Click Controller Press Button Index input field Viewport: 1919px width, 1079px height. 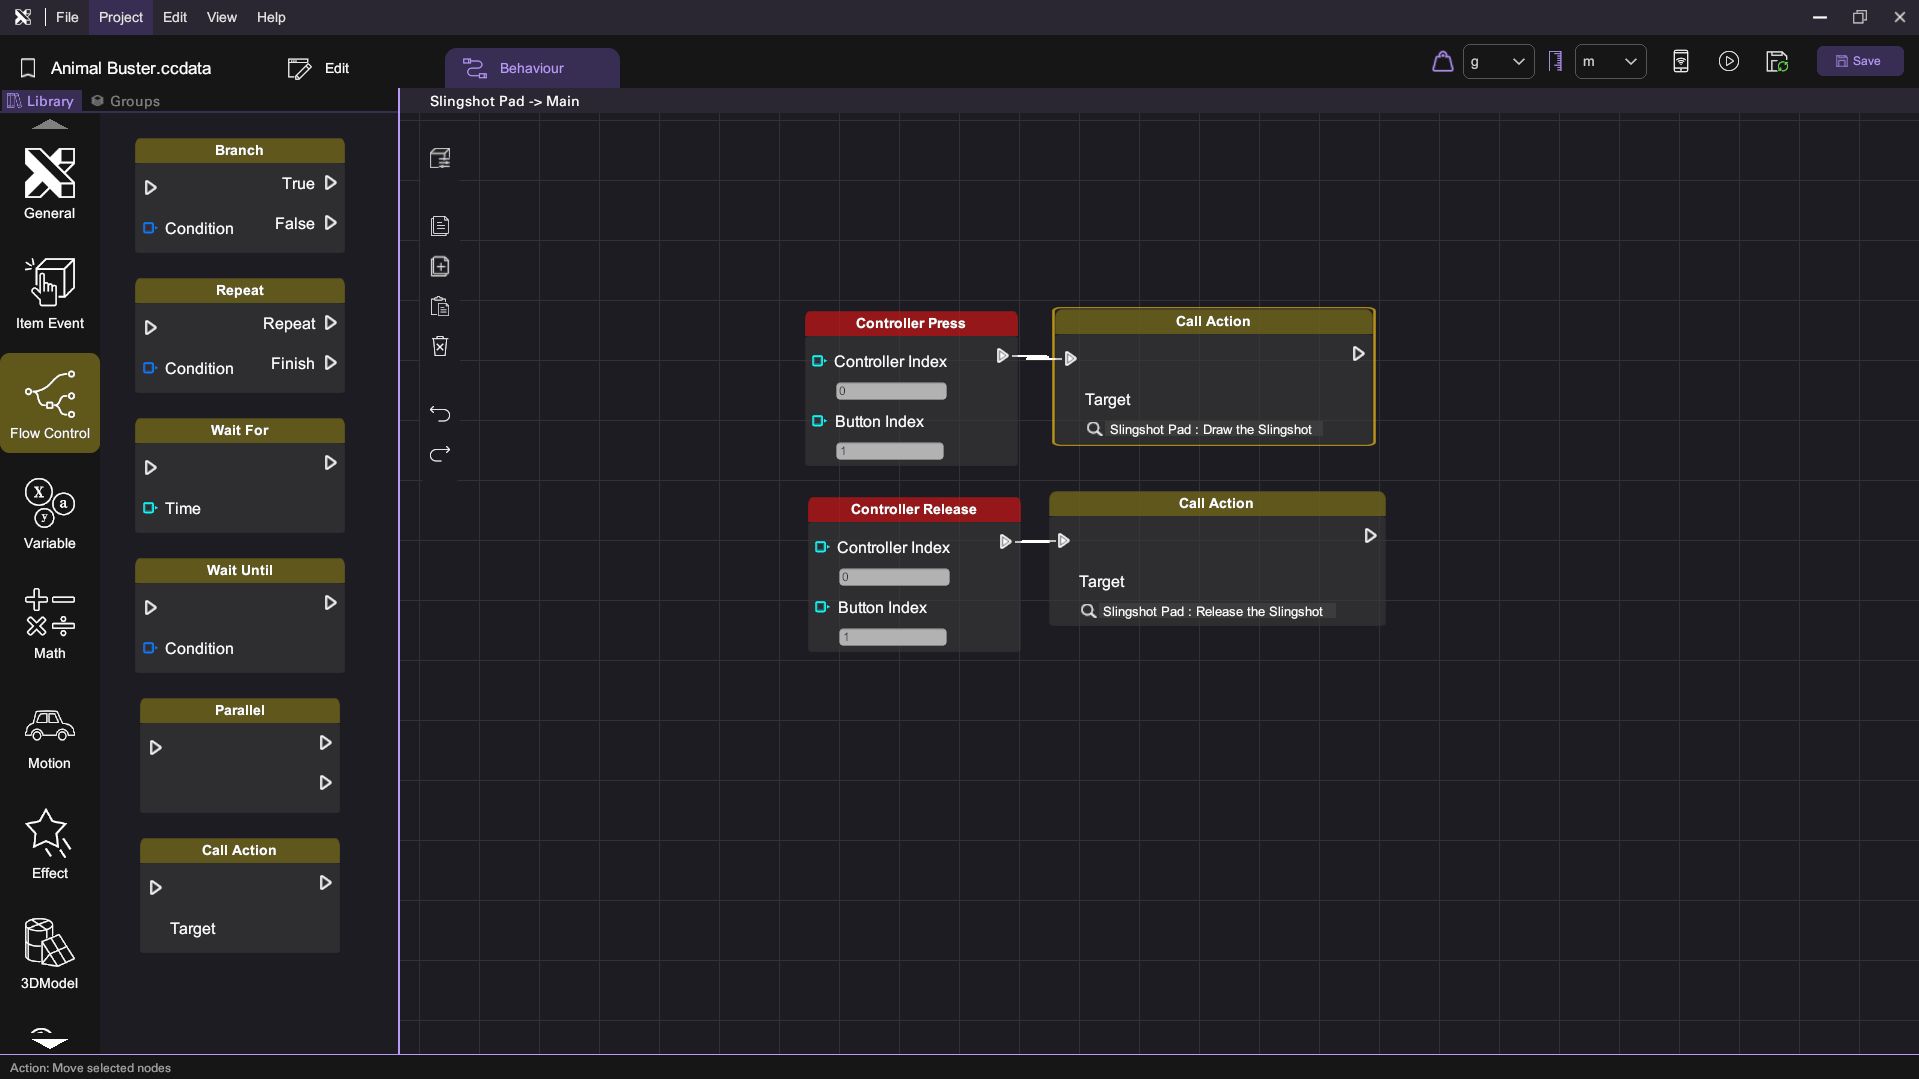[x=889, y=451]
